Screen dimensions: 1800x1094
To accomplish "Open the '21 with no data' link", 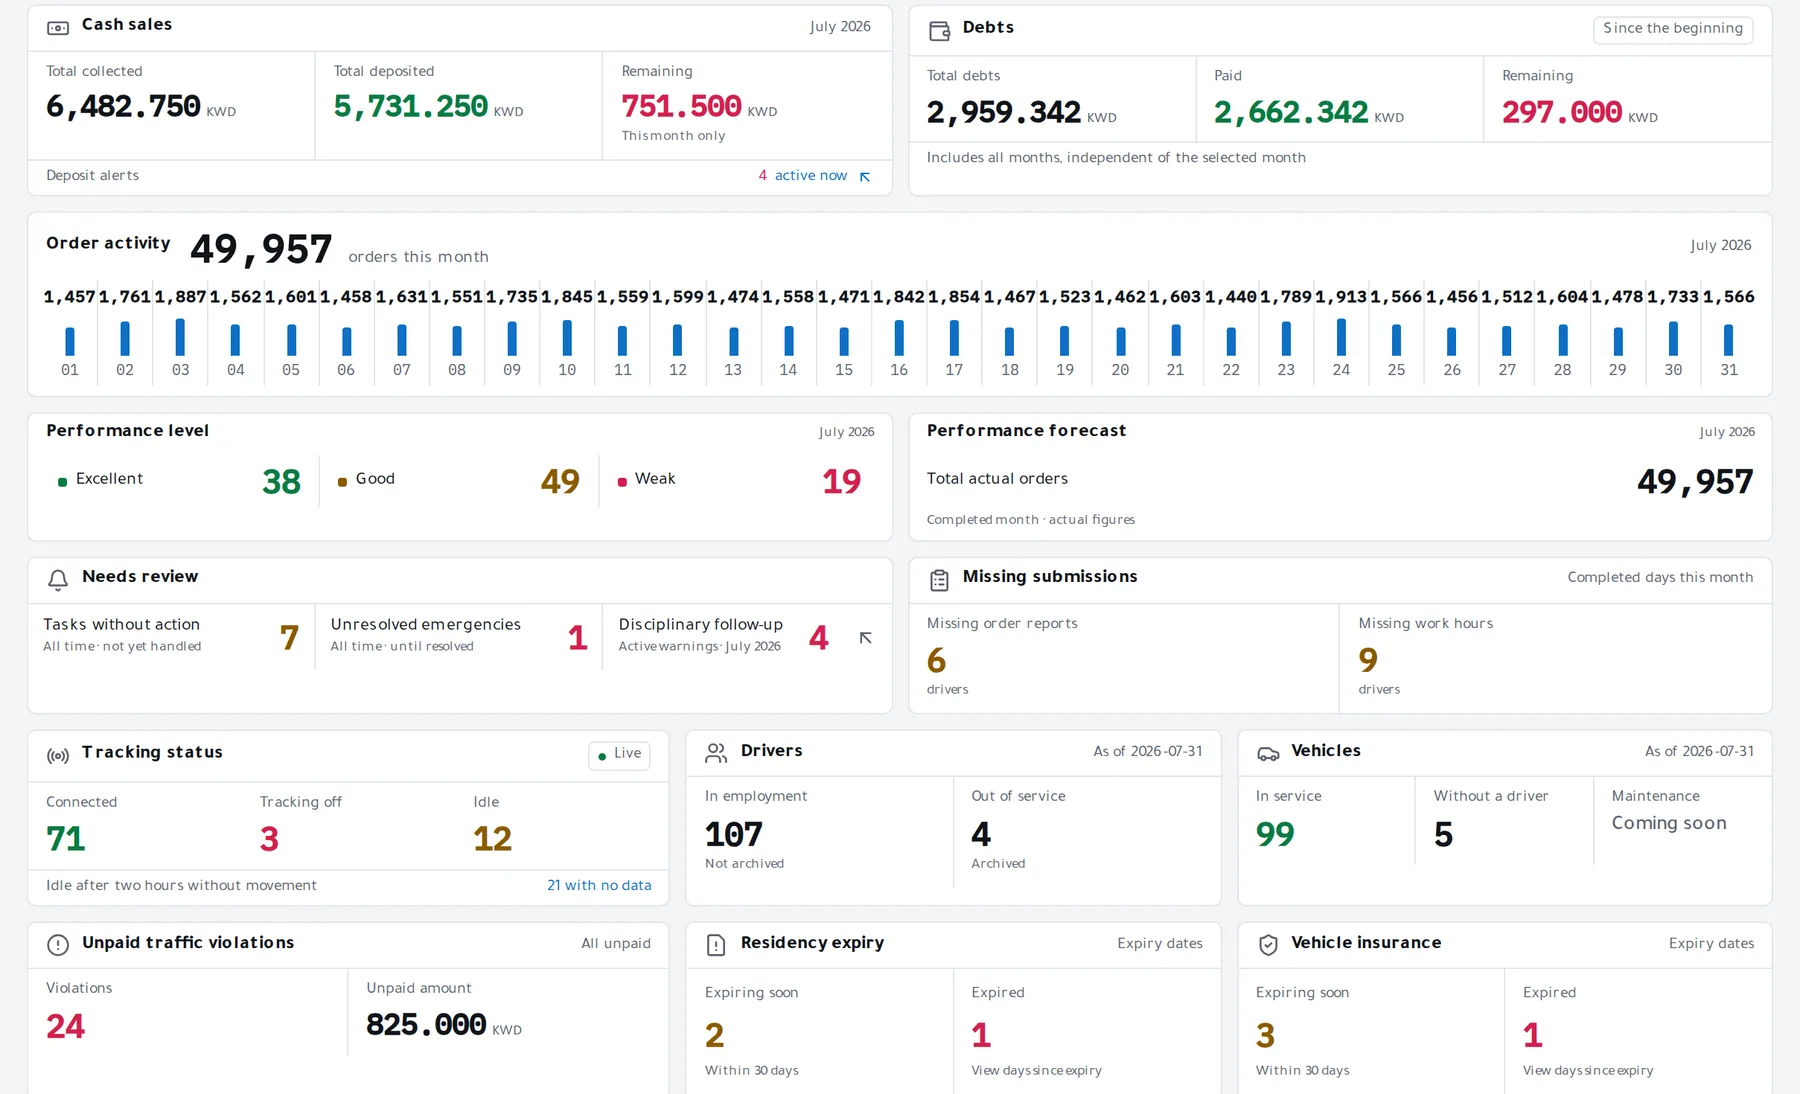I will pos(599,886).
